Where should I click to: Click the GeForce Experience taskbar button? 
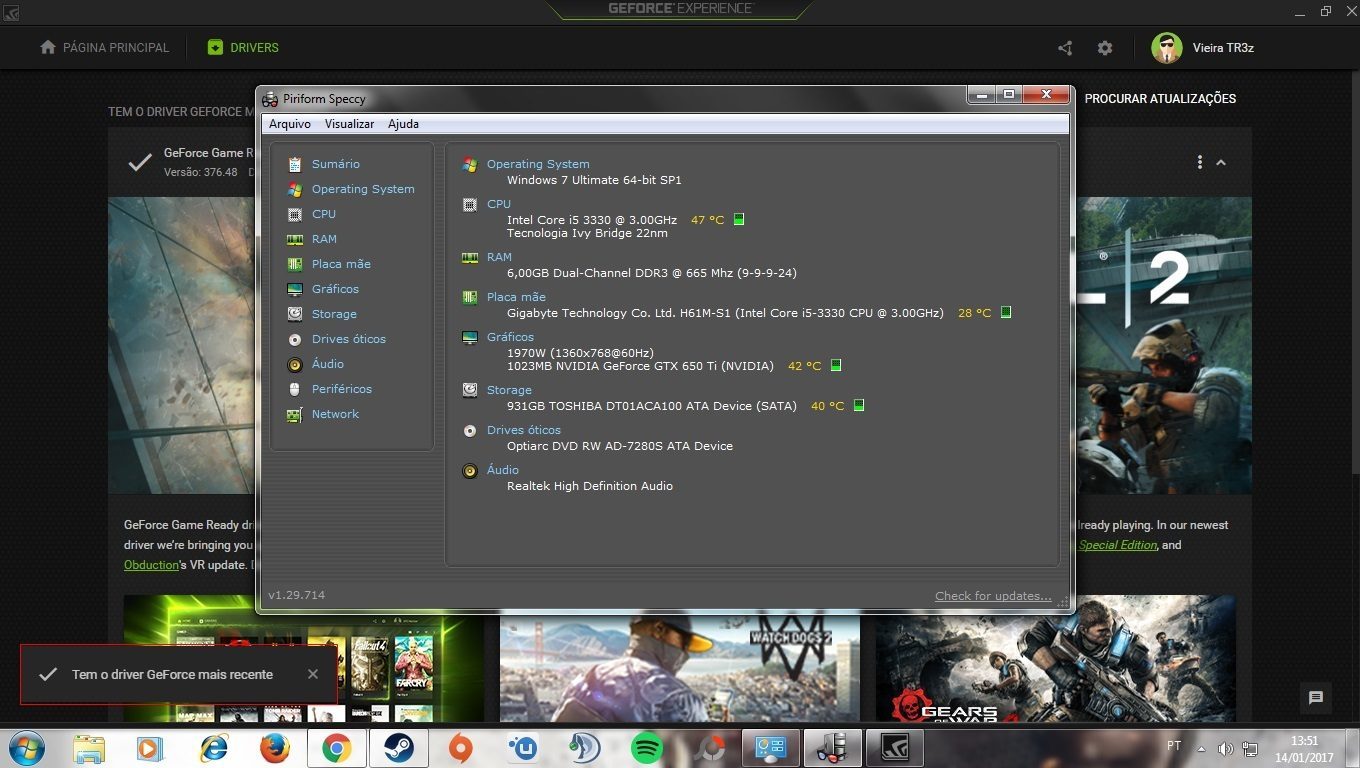pos(894,747)
